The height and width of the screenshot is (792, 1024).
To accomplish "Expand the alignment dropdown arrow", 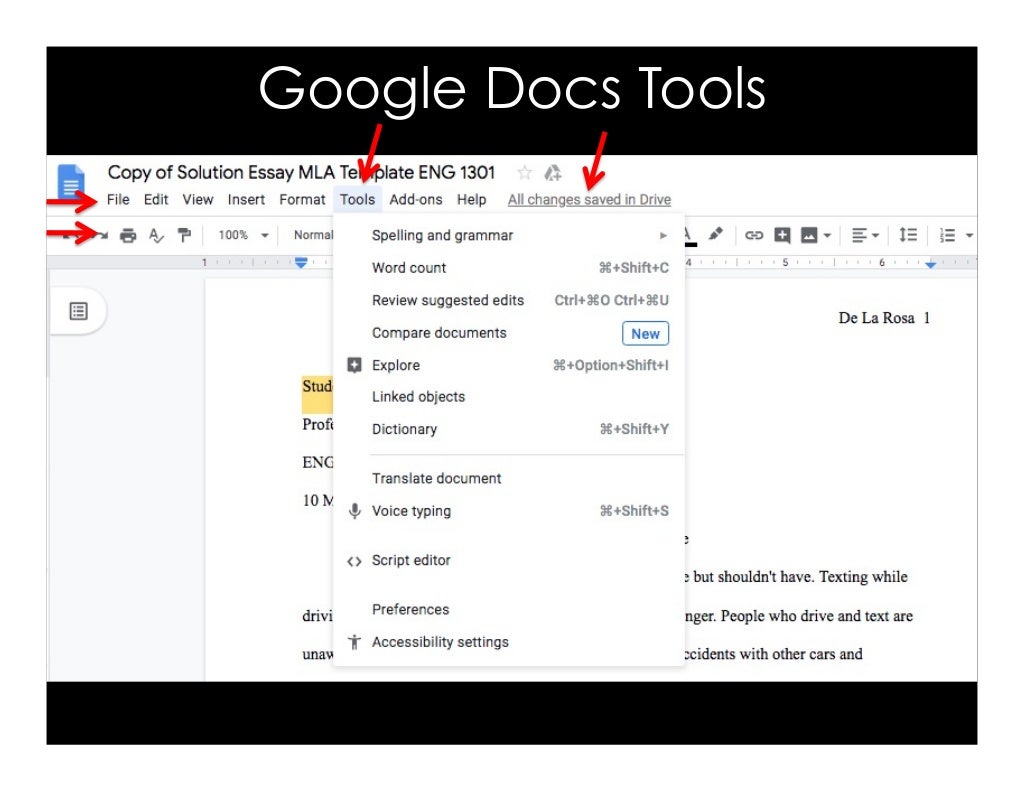I will click(875, 235).
